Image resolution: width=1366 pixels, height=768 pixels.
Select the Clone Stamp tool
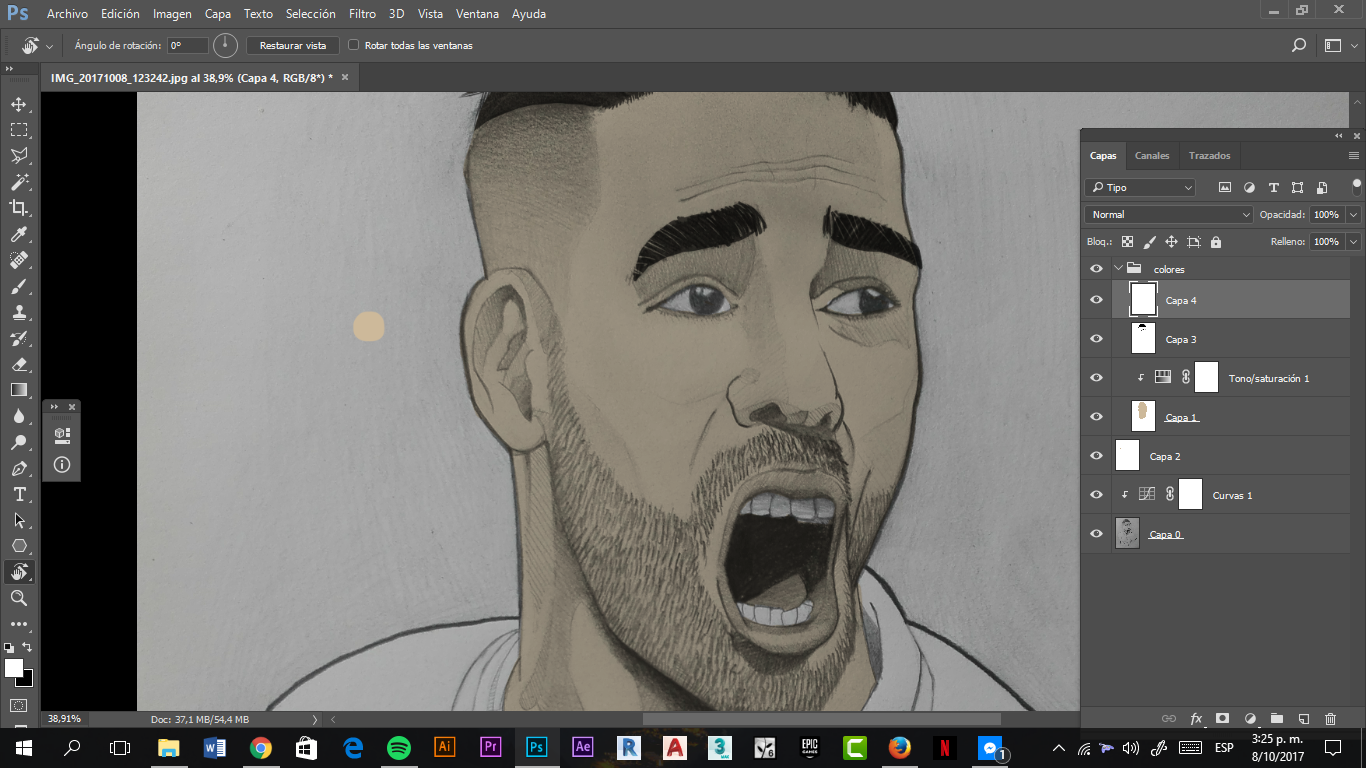(x=19, y=312)
